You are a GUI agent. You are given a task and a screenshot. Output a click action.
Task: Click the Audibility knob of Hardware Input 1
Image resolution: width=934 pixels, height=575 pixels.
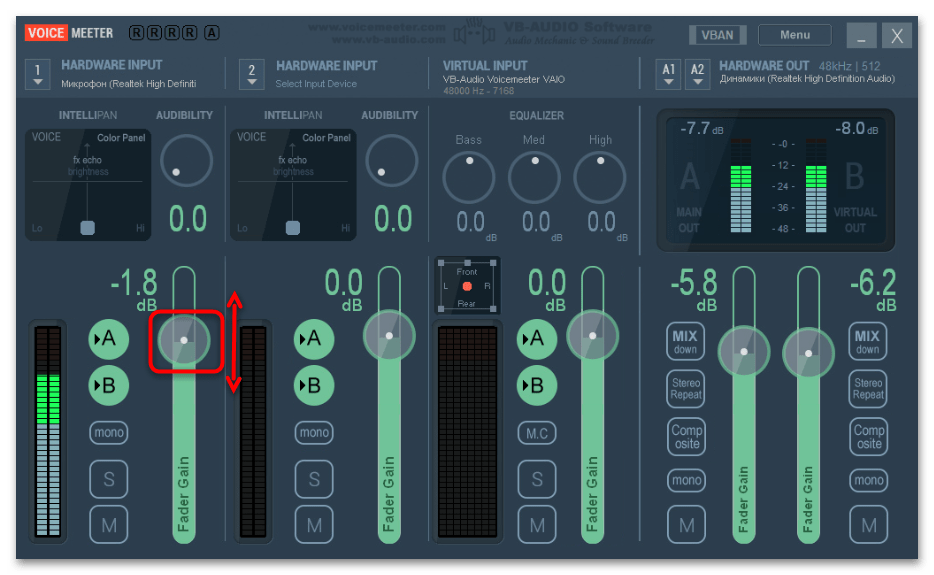[x=186, y=160]
